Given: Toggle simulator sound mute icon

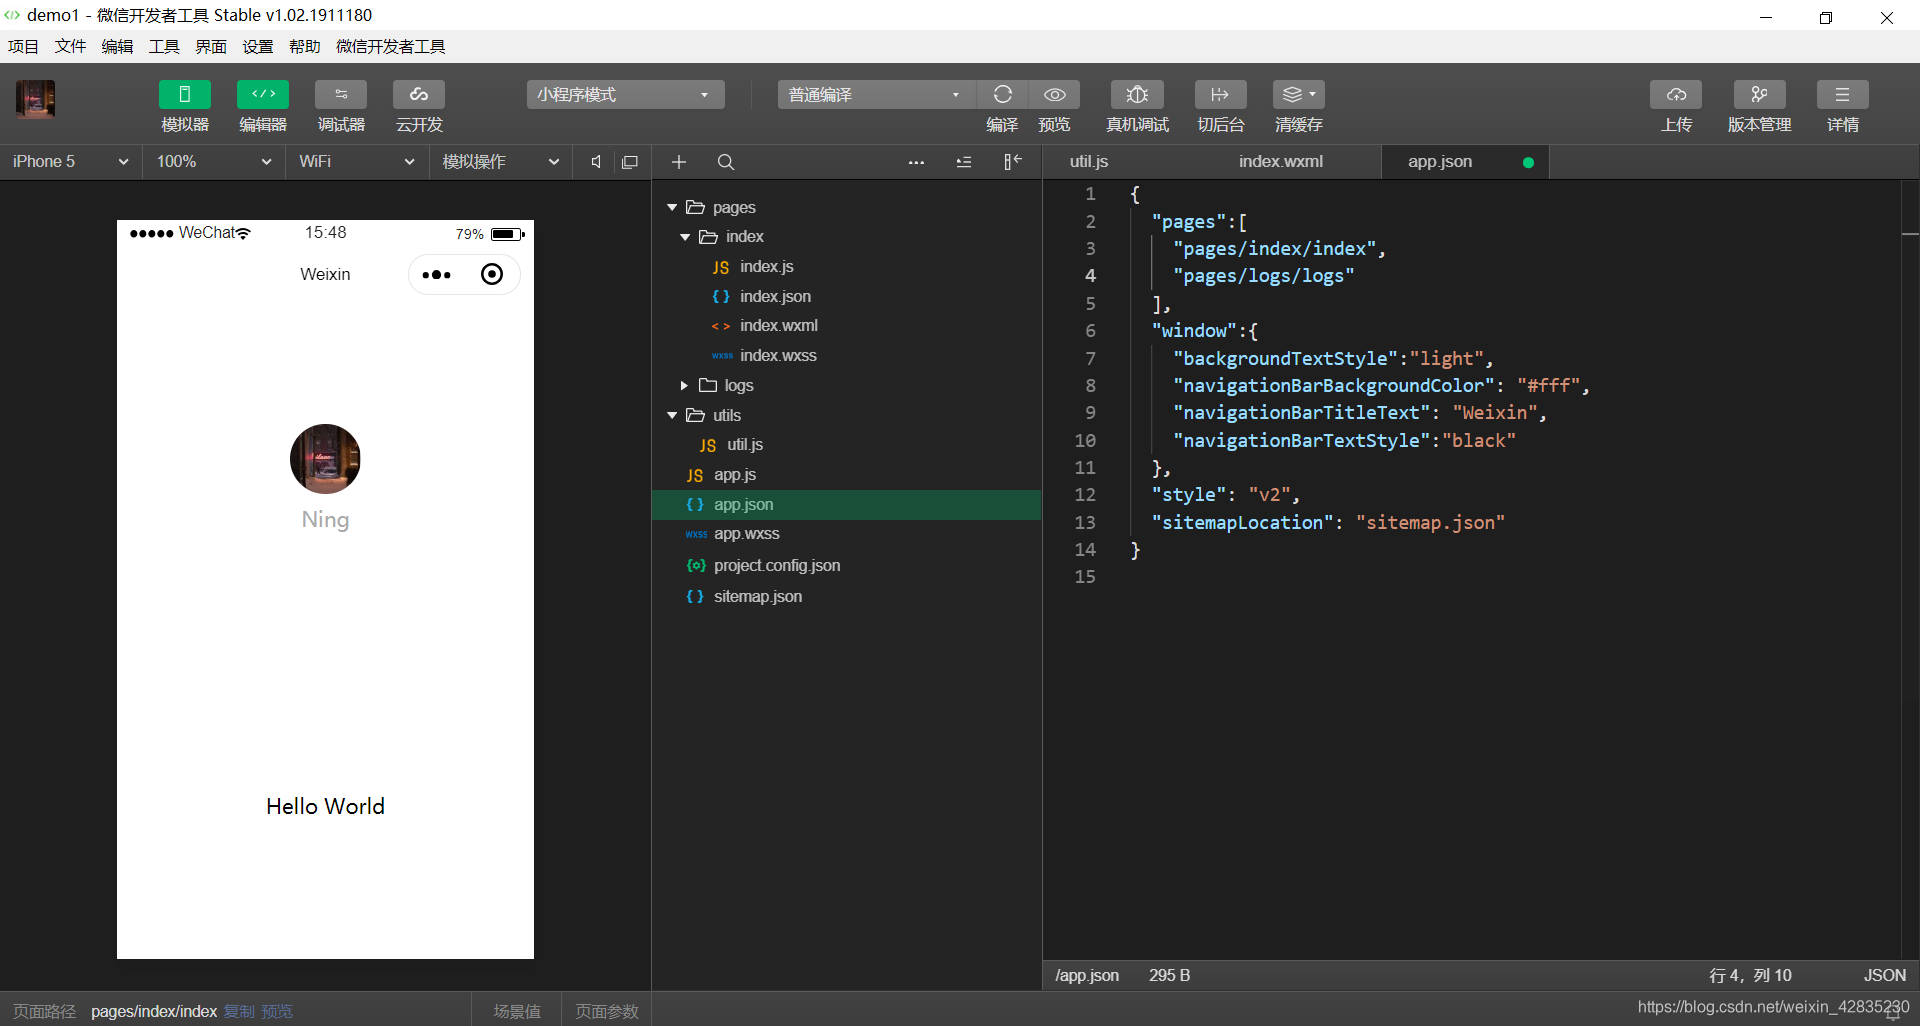Looking at the screenshot, I should pyautogui.click(x=596, y=162).
